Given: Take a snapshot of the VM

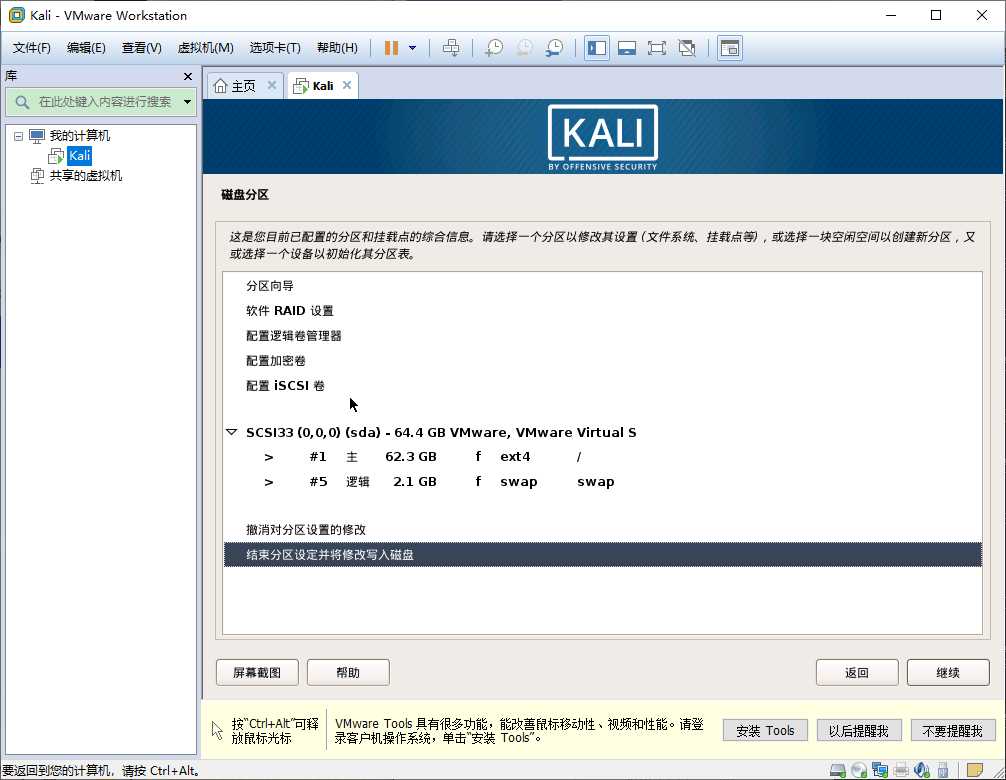Looking at the screenshot, I should tap(493, 48).
